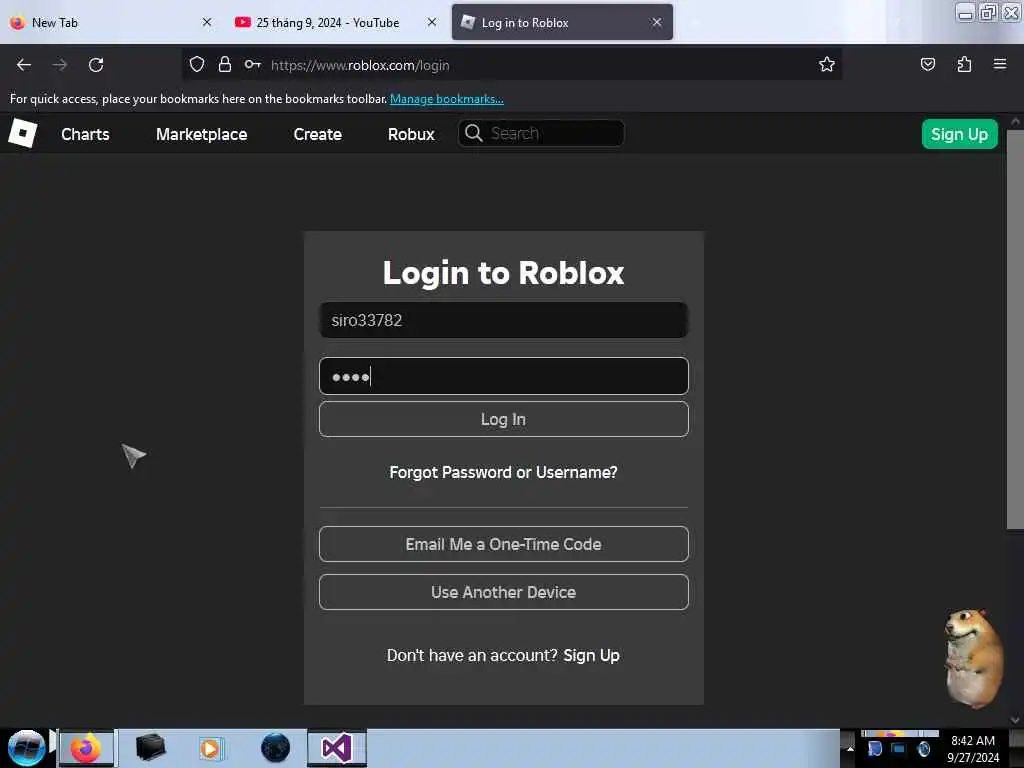Close the New Tab tab

pos(207,22)
